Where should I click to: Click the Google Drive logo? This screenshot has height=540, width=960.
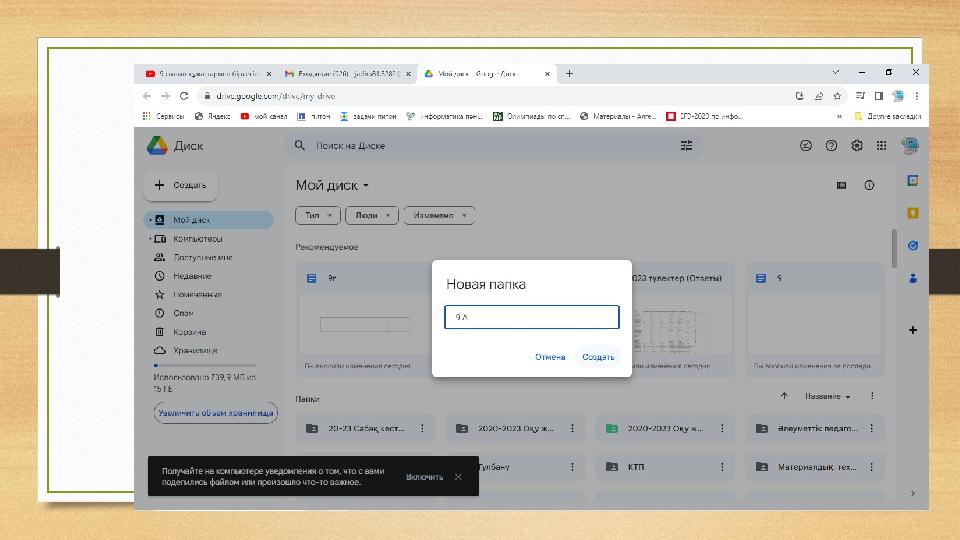pyautogui.click(x=157, y=146)
